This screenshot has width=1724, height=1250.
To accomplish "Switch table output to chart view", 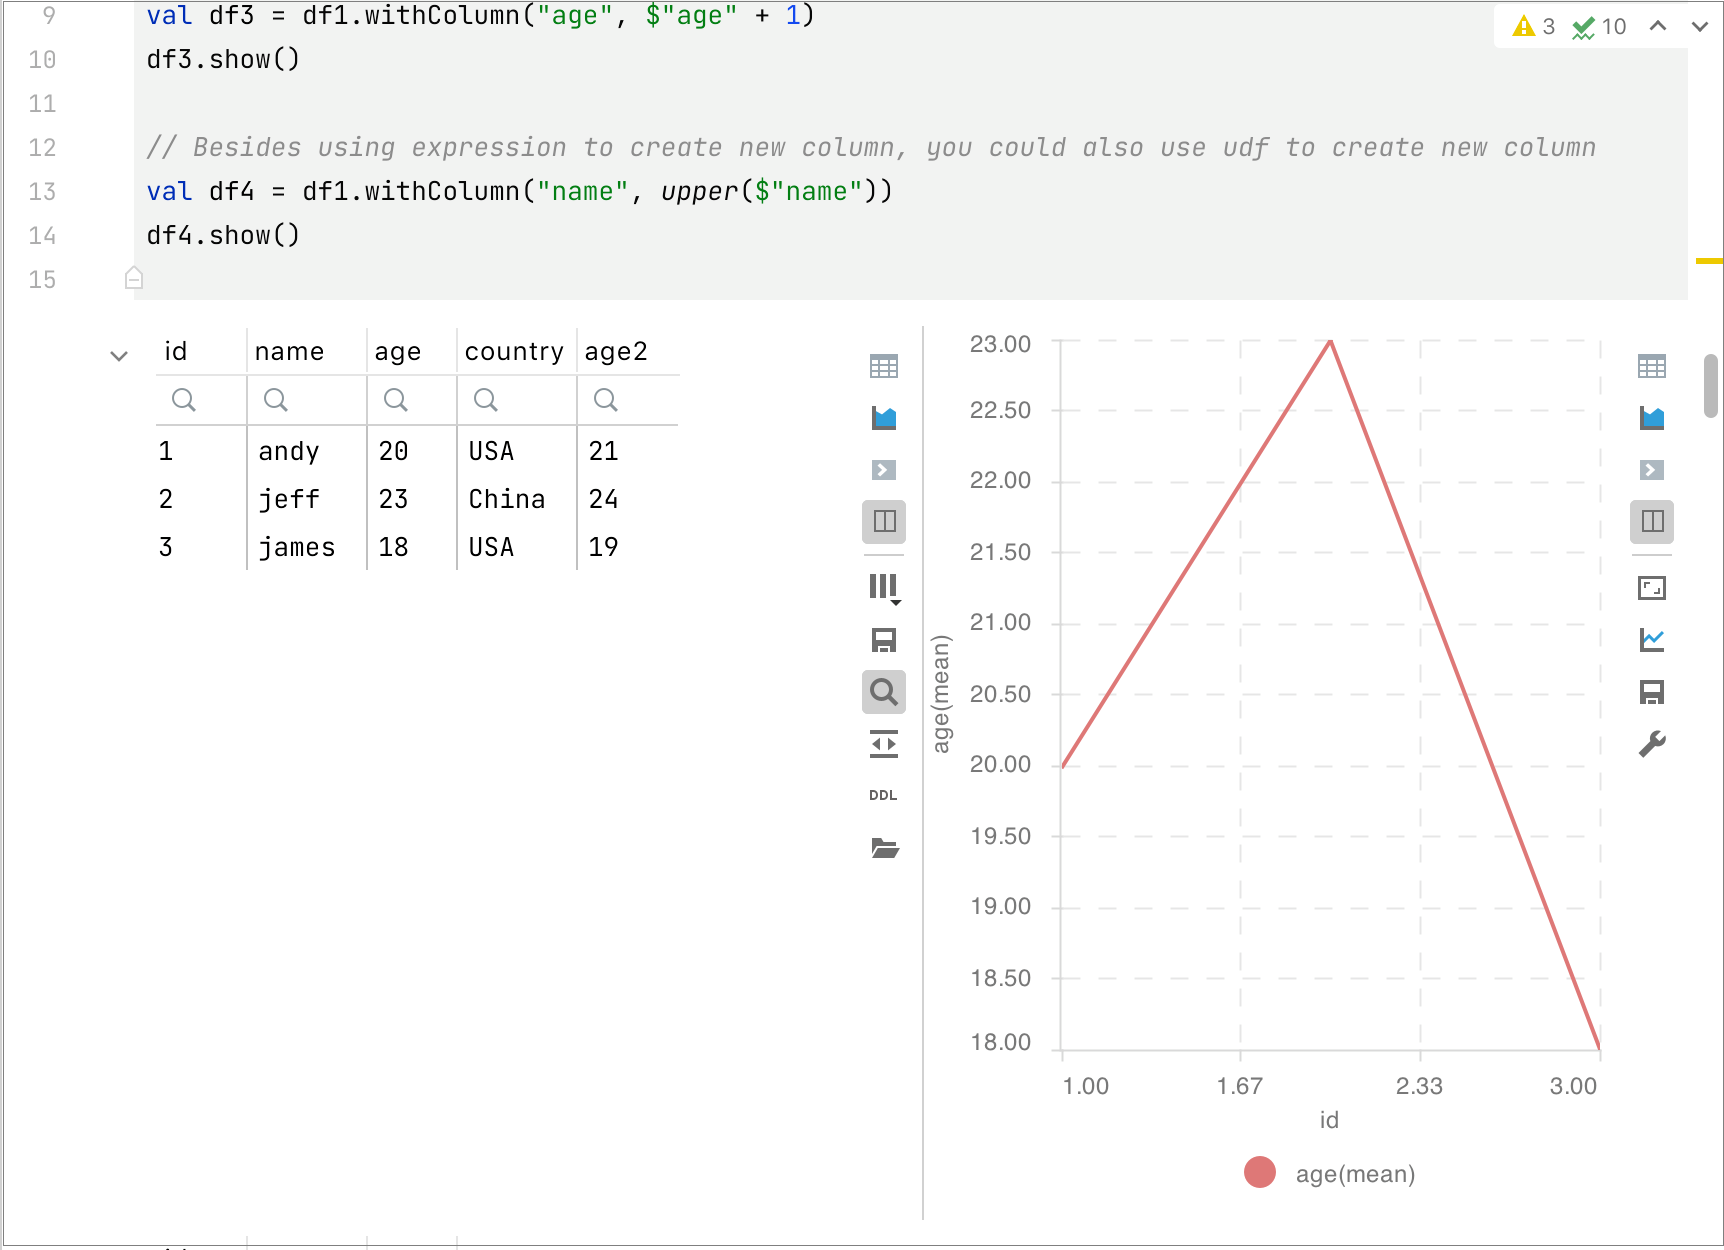I will coord(883,418).
